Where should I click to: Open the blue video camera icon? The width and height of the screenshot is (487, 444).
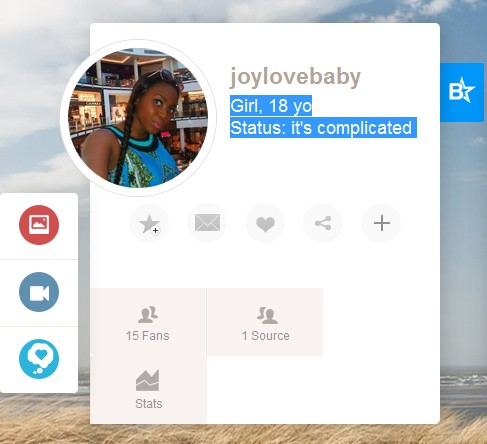click(x=39, y=292)
